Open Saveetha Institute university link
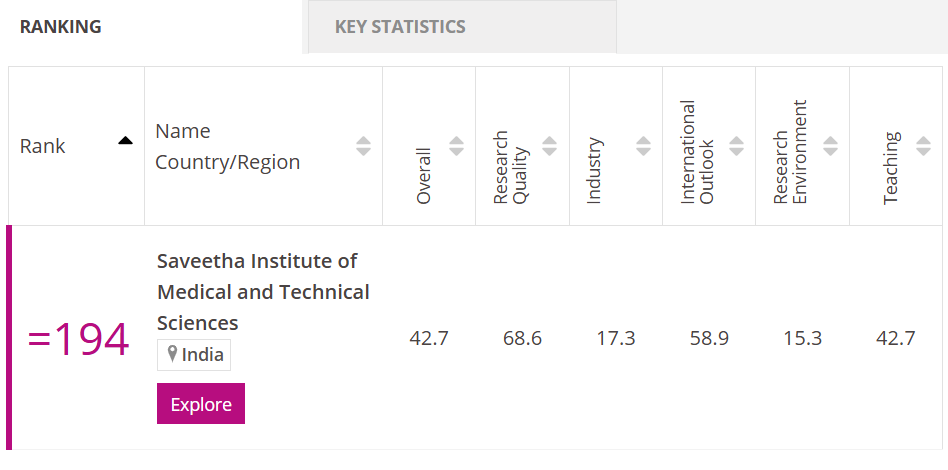The width and height of the screenshot is (948, 470). pos(263,291)
